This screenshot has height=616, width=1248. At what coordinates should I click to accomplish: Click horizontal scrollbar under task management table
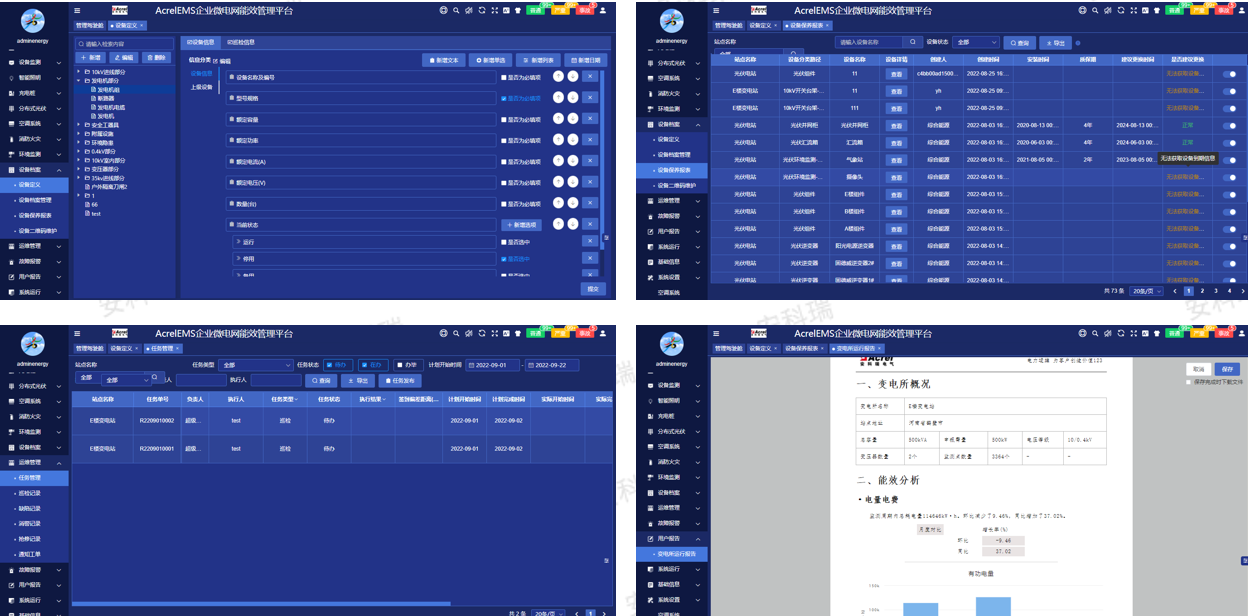[260, 603]
